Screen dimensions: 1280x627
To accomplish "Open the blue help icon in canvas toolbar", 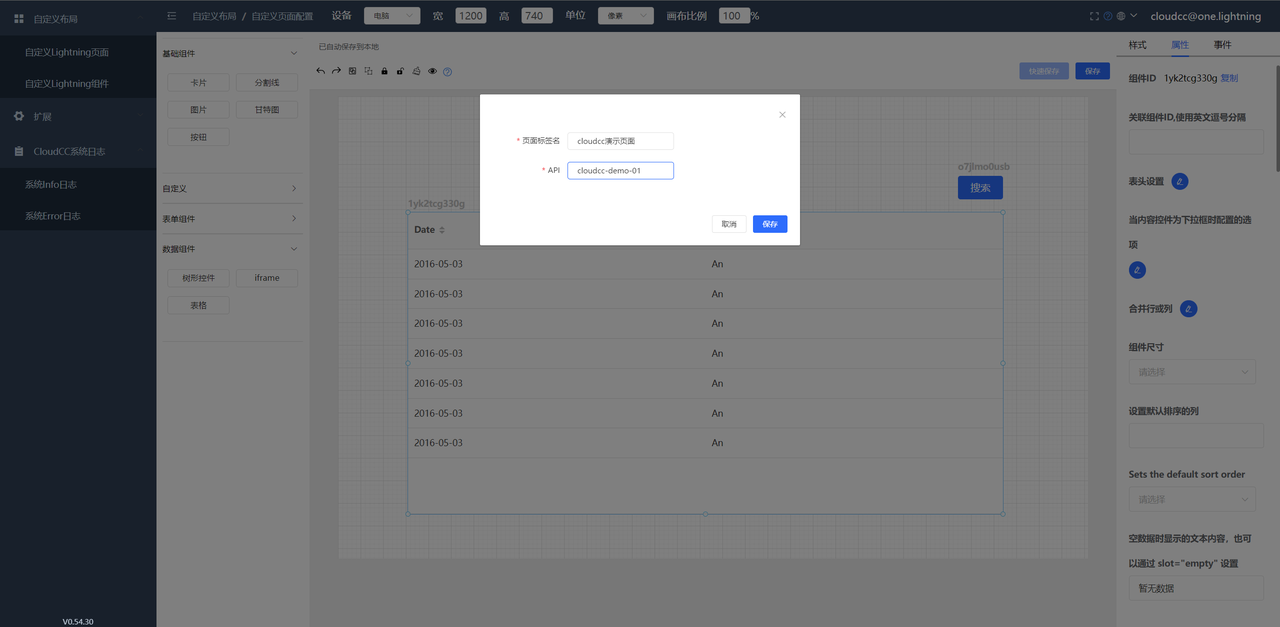I will (x=448, y=72).
